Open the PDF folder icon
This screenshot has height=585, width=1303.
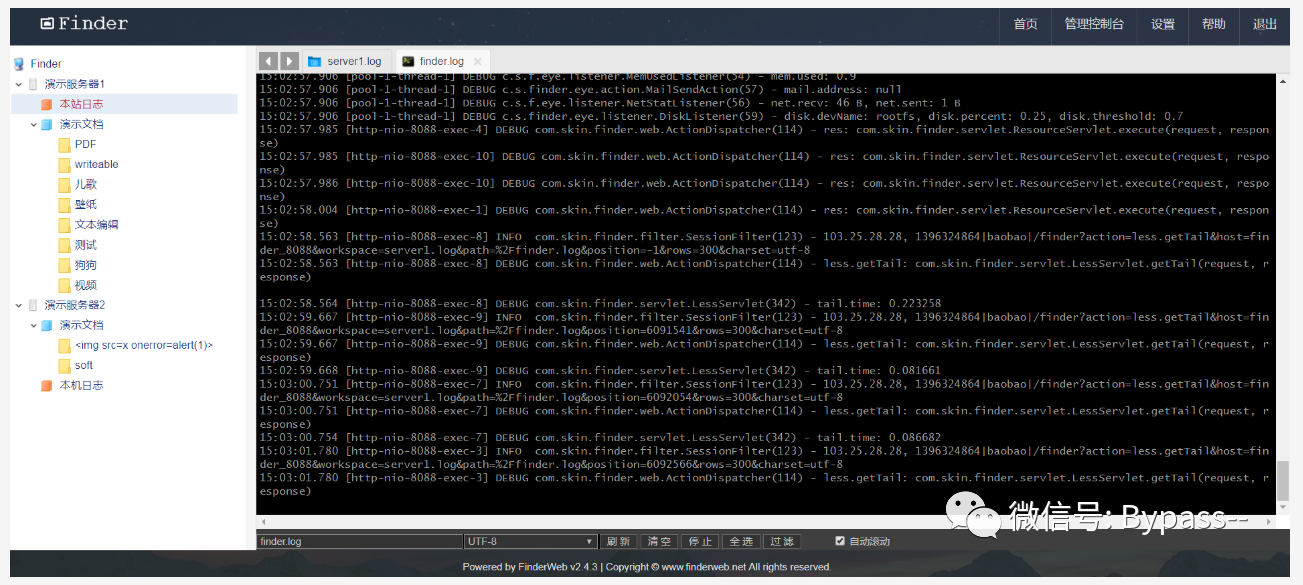click(65, 144)
